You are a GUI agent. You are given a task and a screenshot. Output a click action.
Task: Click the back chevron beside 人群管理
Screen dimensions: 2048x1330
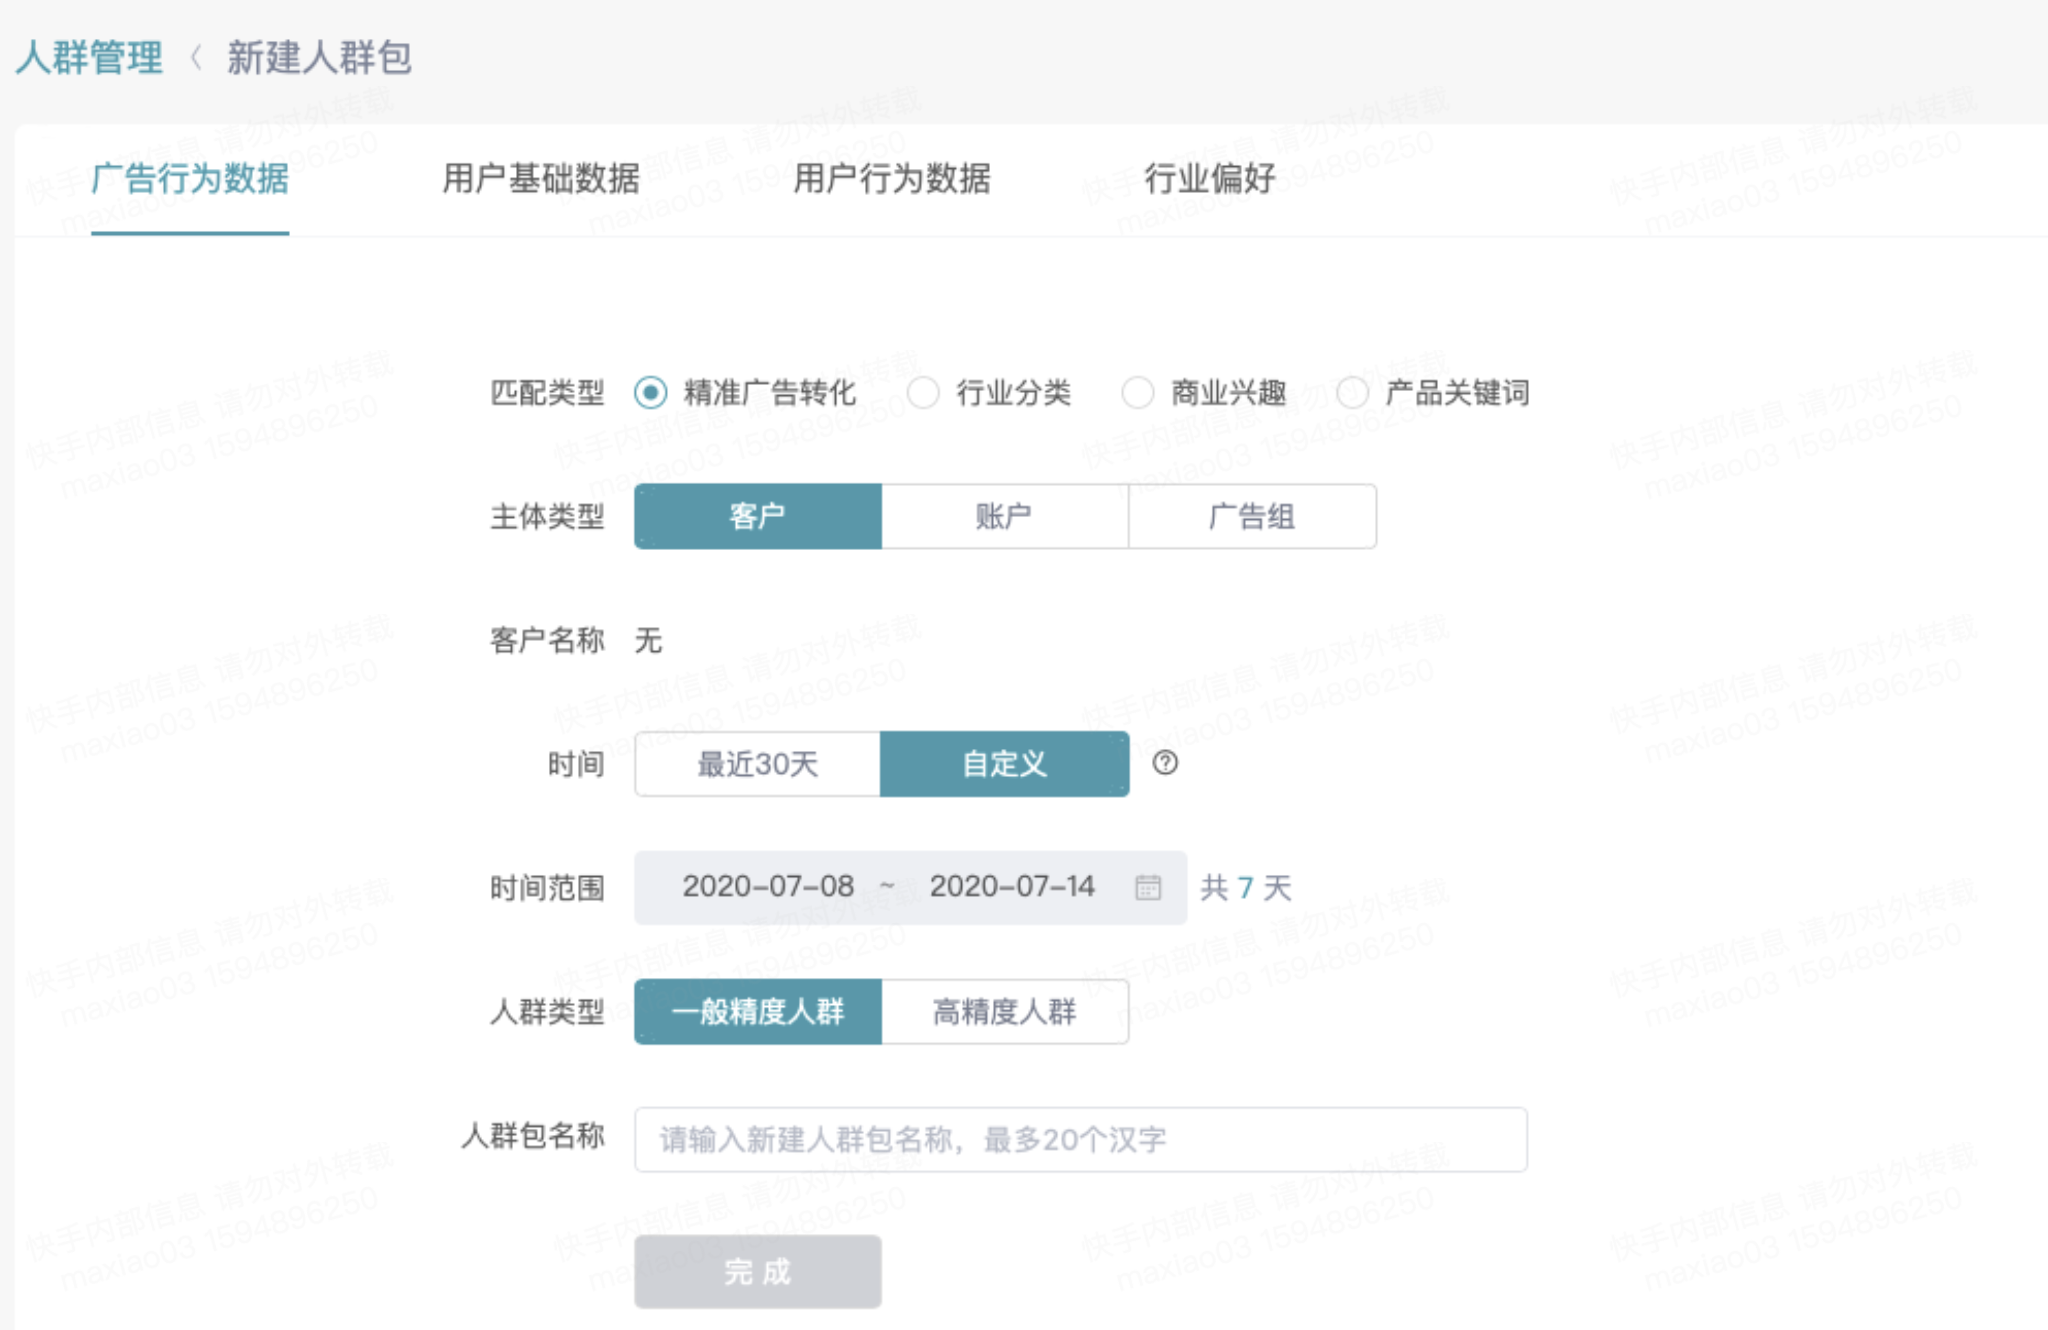(x=196, y=58)
